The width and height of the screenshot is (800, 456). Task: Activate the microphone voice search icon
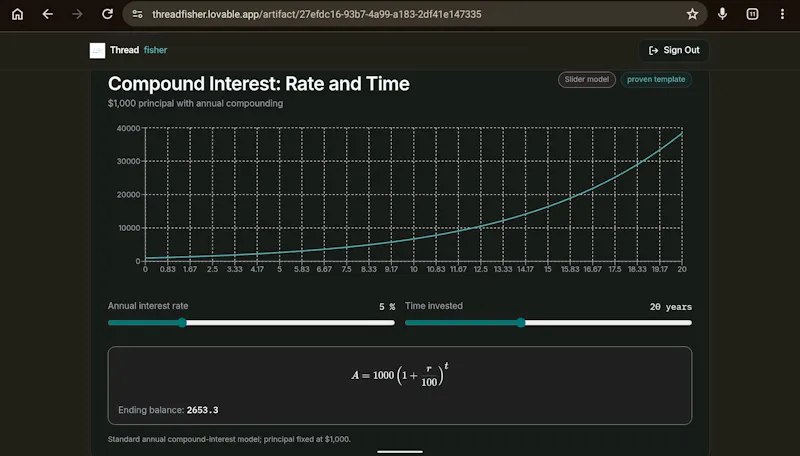[x=722, y=14]
